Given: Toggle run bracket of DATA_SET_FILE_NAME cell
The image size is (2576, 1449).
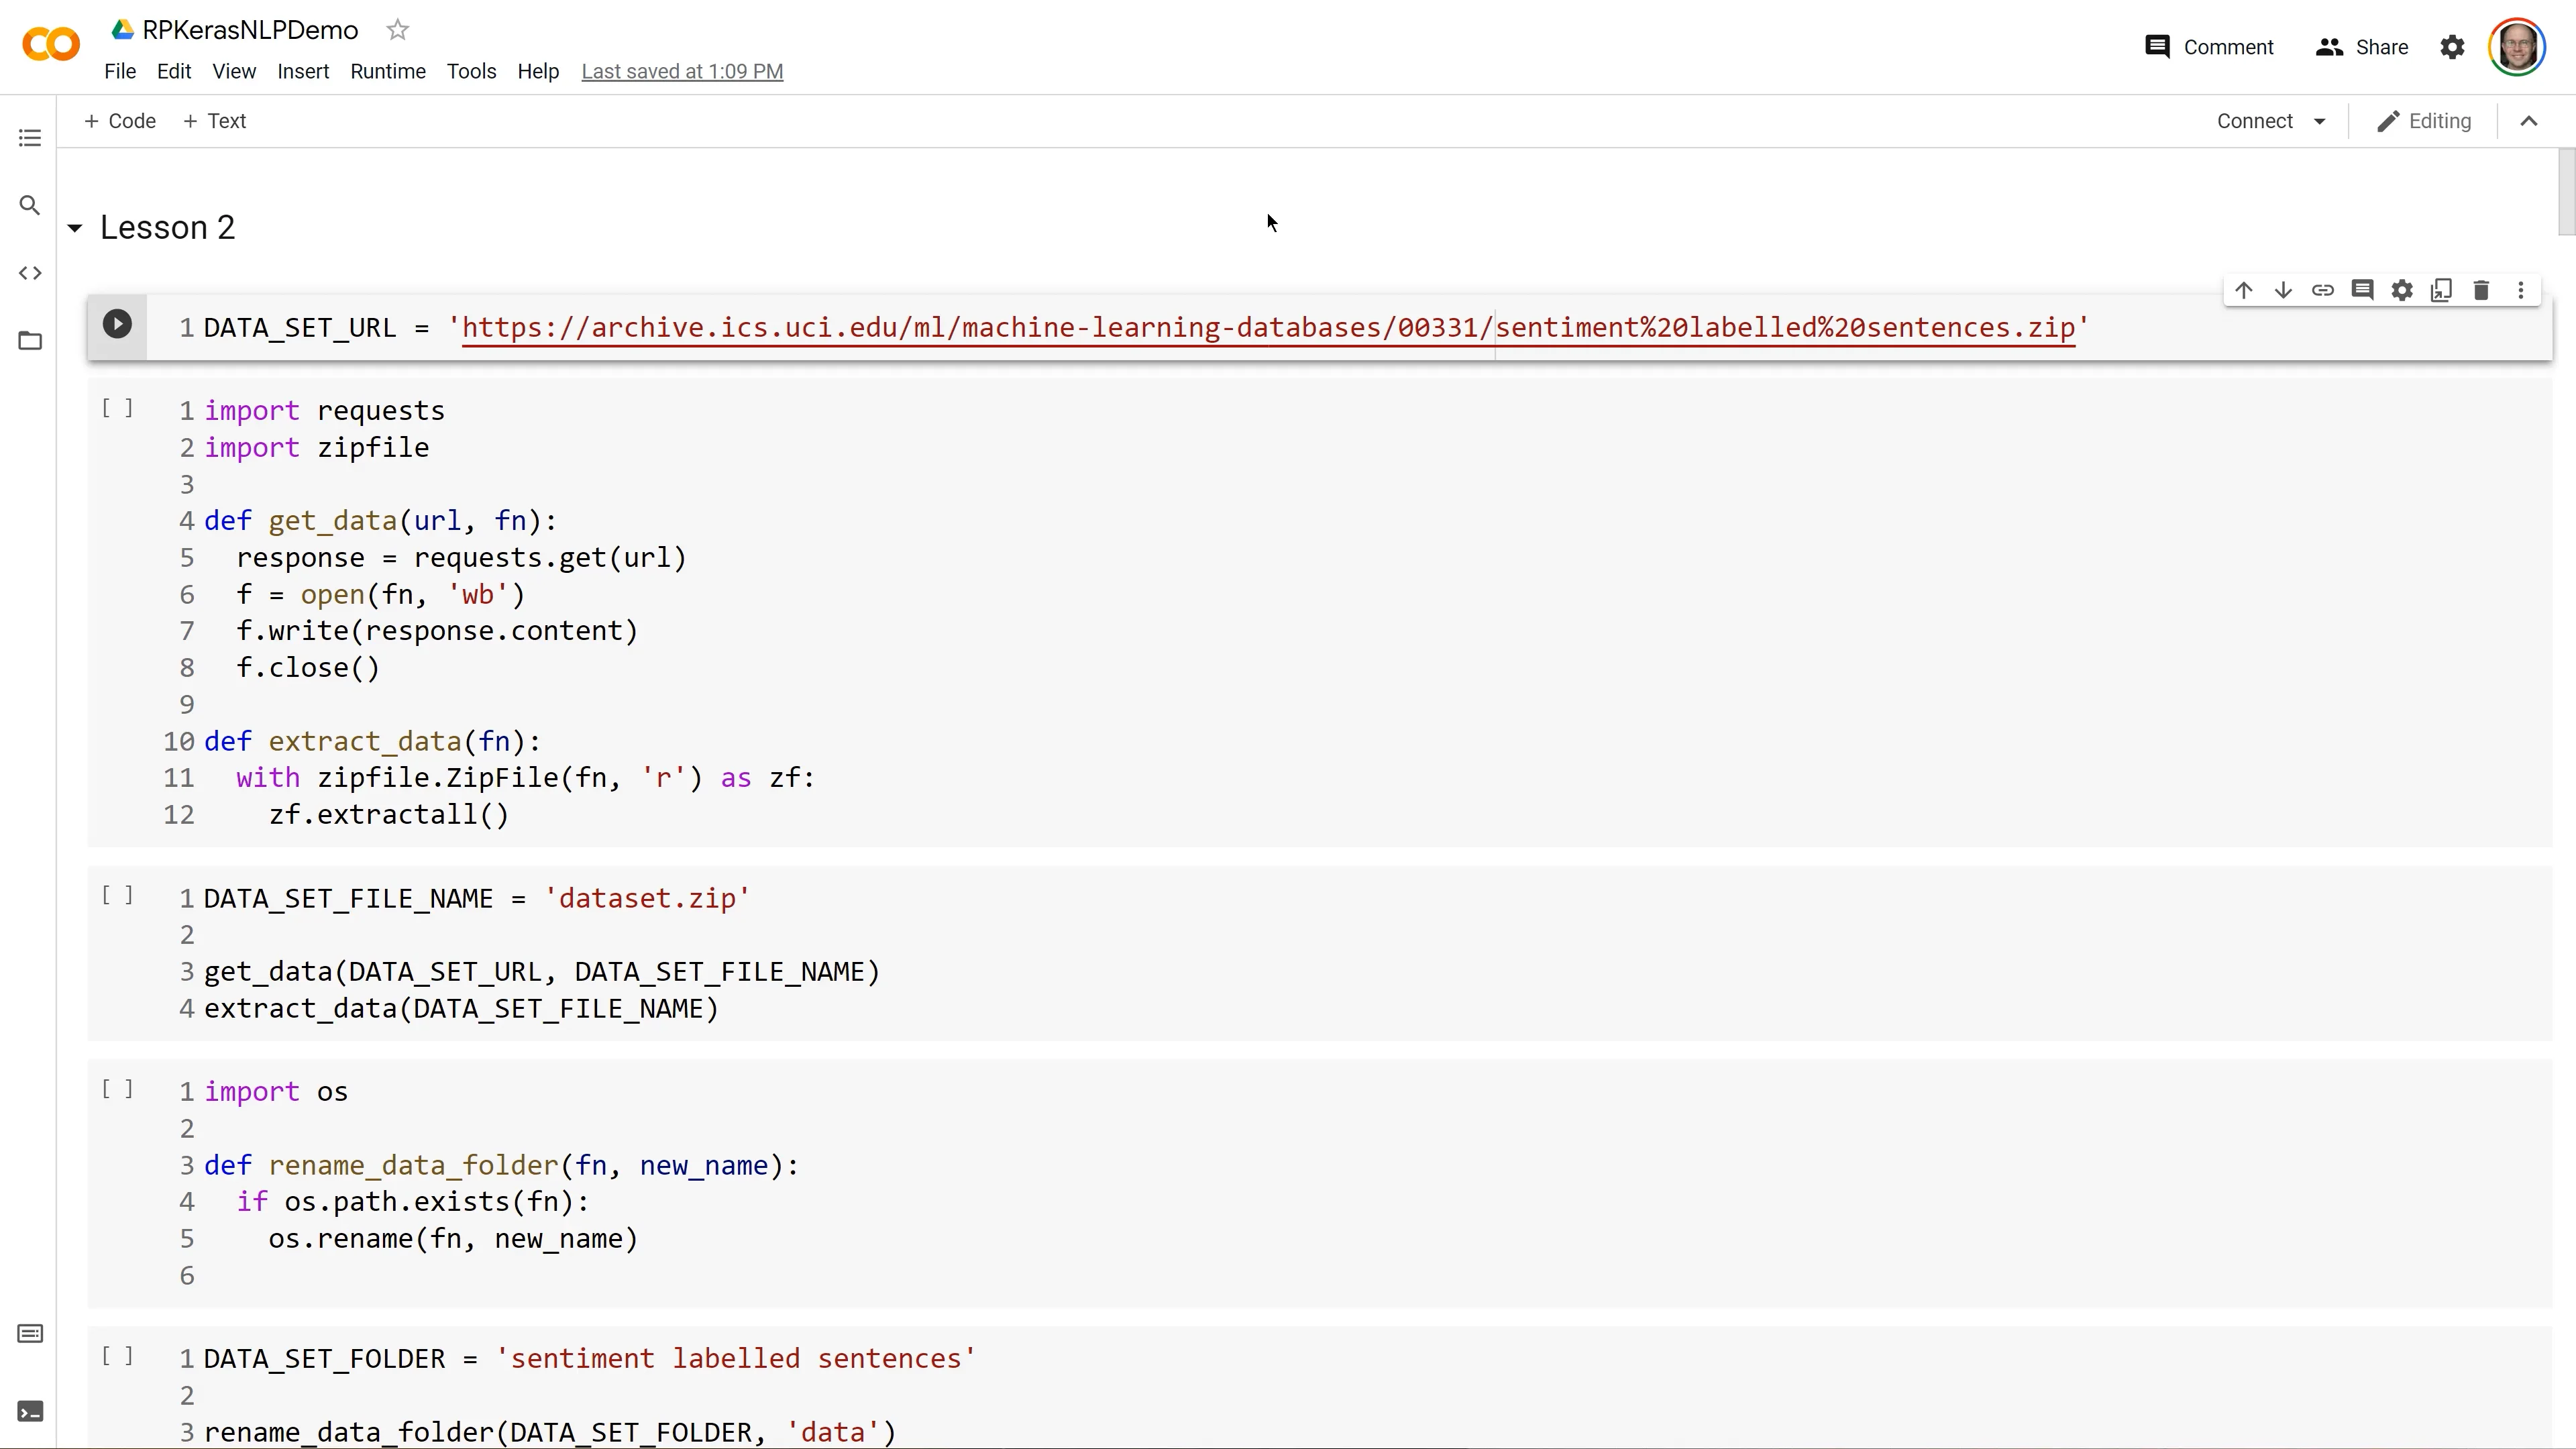Looking at the screenshot, I should tap(117, 895).
